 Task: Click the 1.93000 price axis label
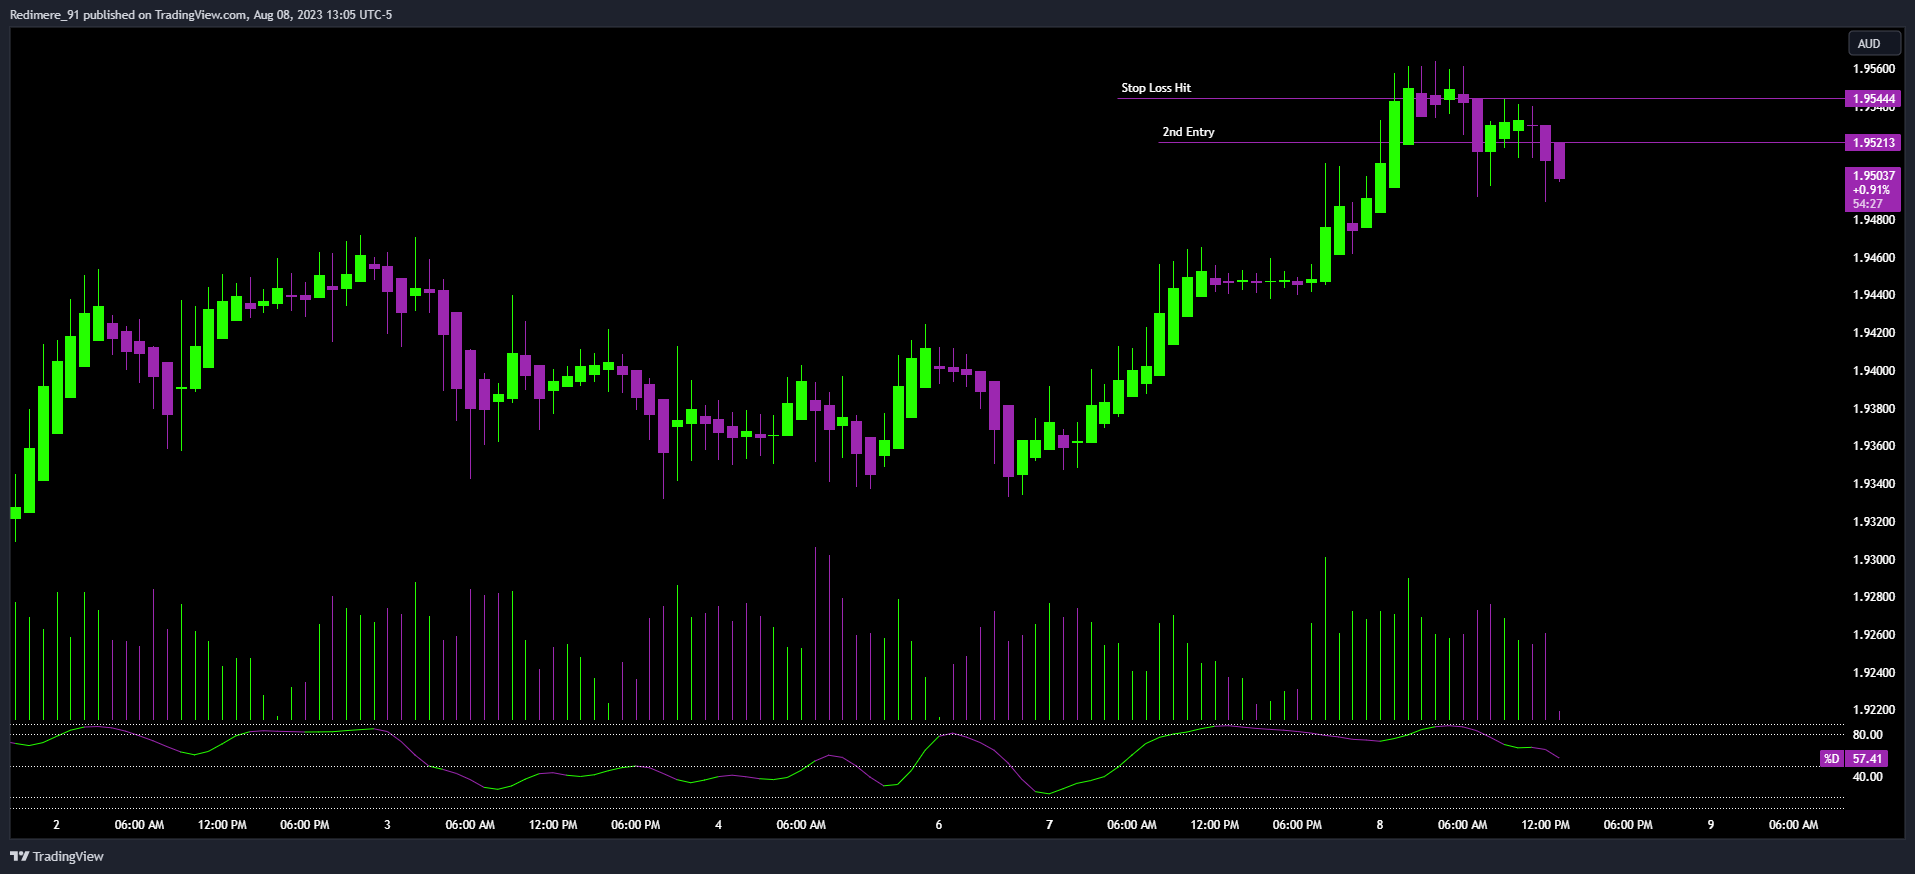tap(1874, 560)
